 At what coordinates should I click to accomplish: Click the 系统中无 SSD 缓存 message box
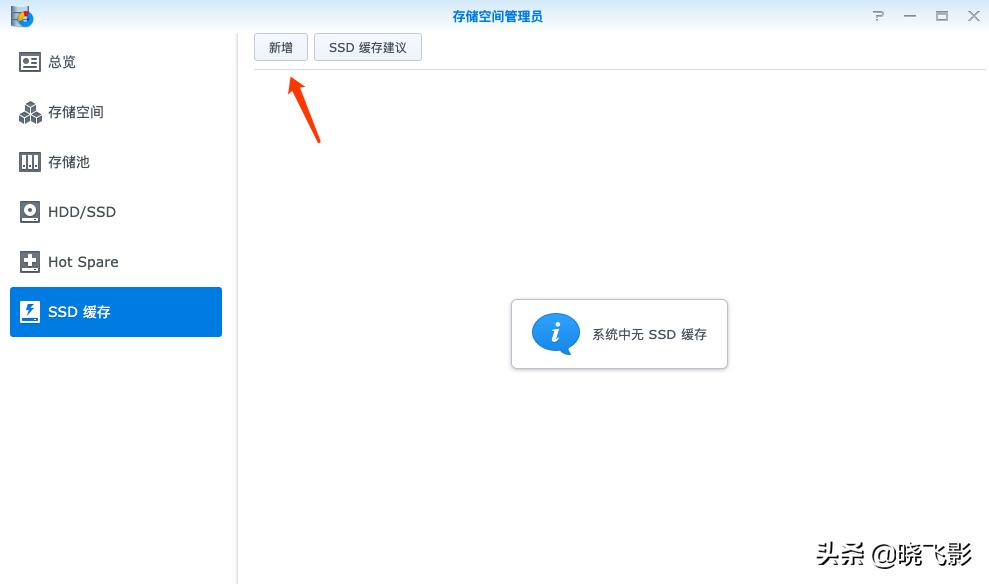618,333
